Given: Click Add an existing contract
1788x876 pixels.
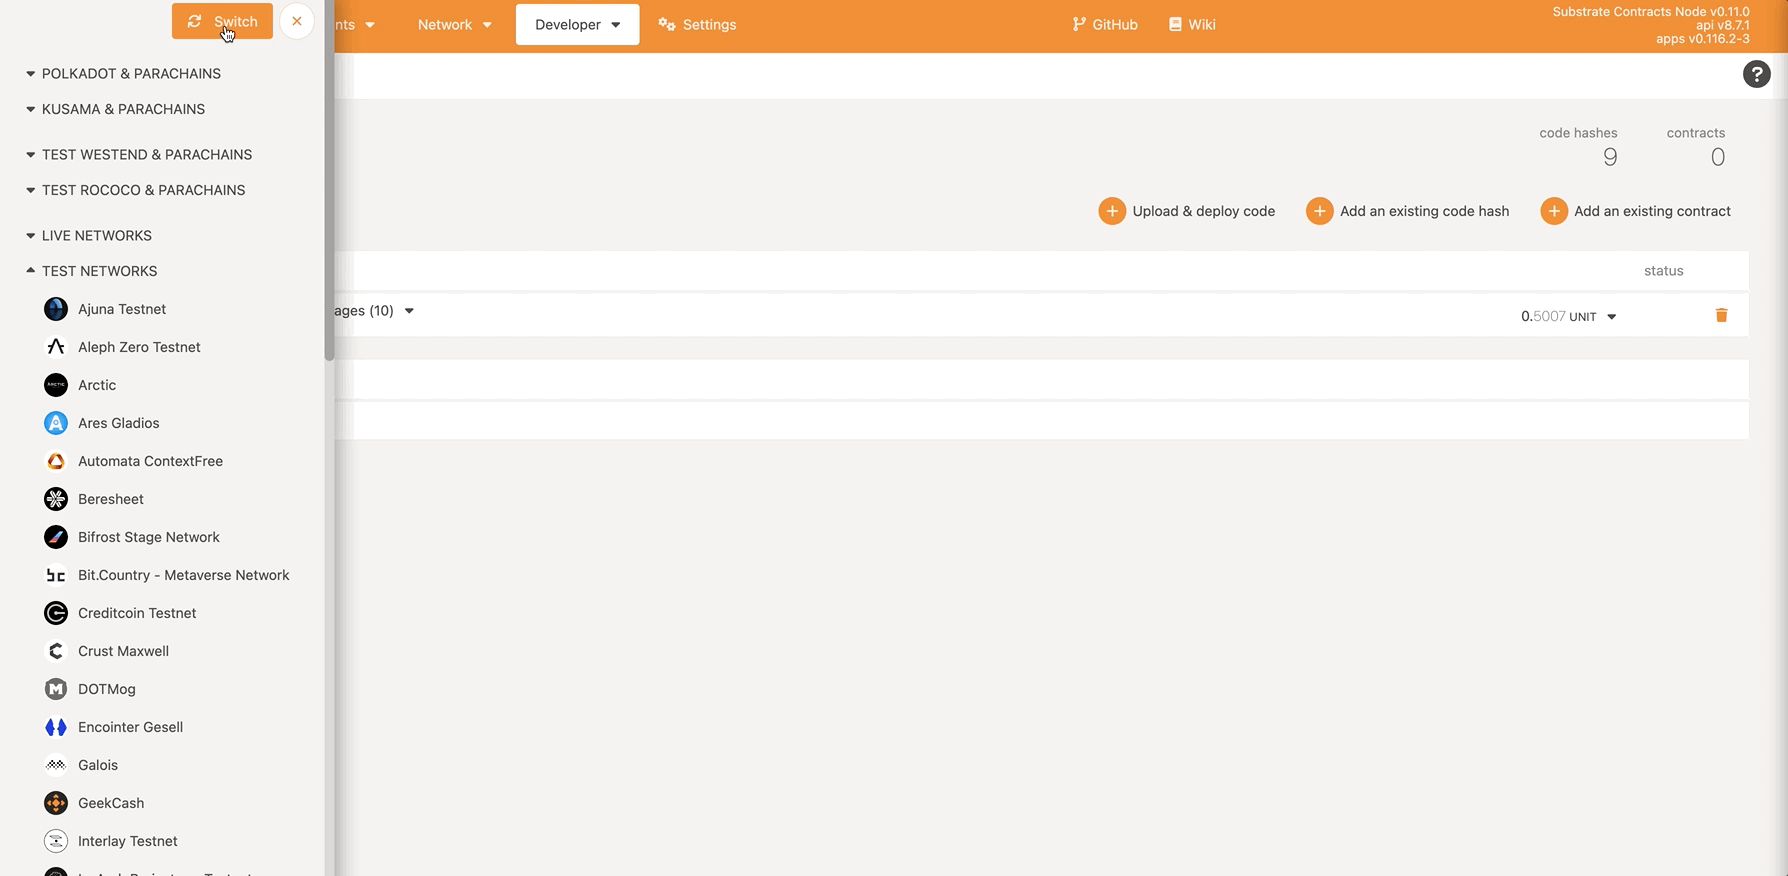Looking at the screenshot, I should pyautogui.click(x=1636, y=211).
